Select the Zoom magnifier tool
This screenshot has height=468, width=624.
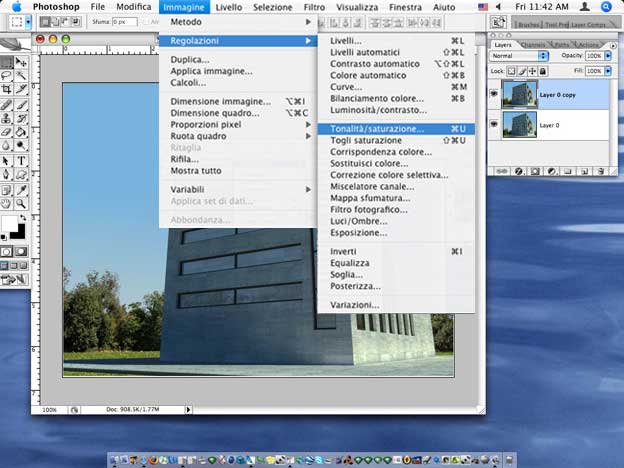[x=21, y=203]
